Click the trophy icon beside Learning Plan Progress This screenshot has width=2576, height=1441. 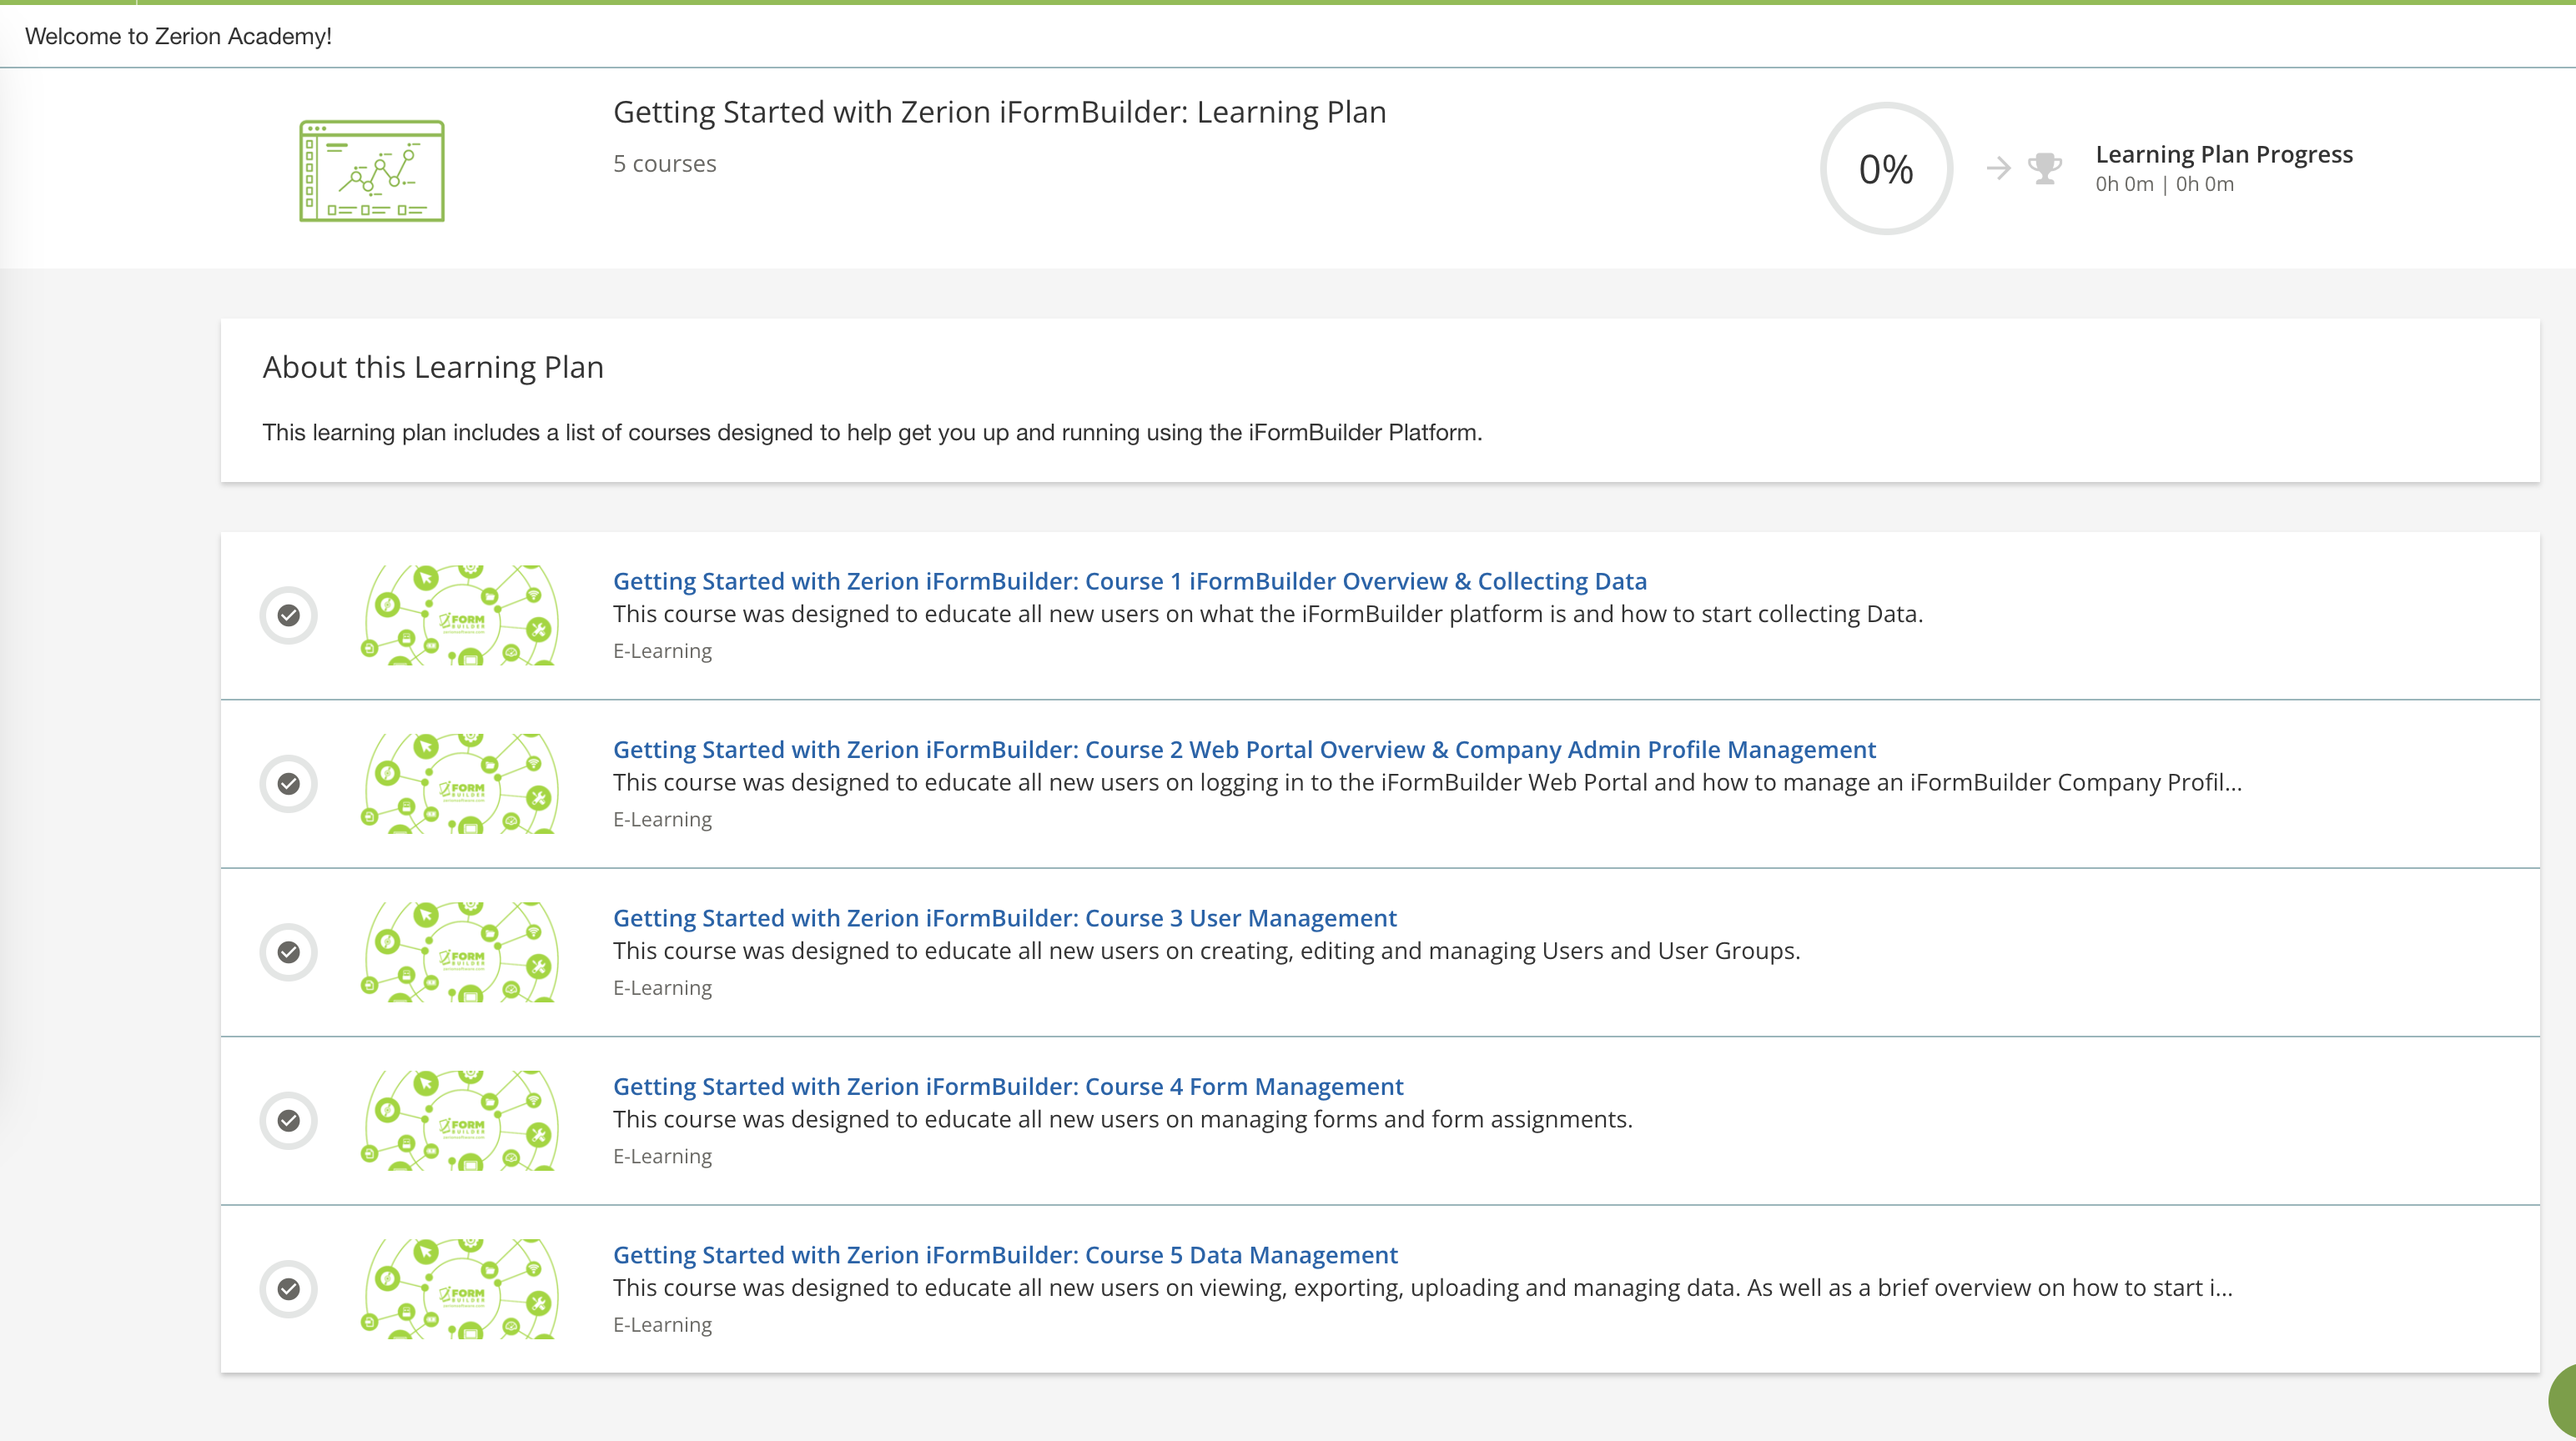2044,168
